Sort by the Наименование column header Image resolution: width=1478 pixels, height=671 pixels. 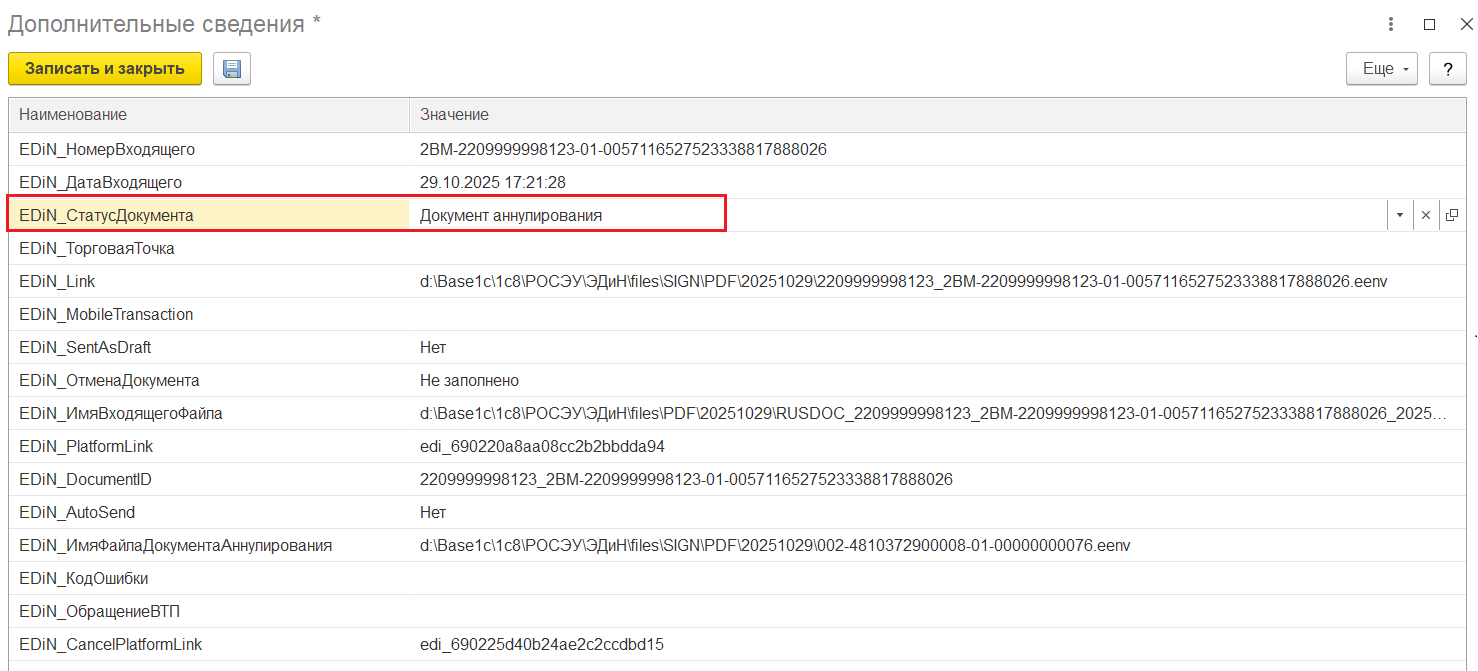coord(208,115)
